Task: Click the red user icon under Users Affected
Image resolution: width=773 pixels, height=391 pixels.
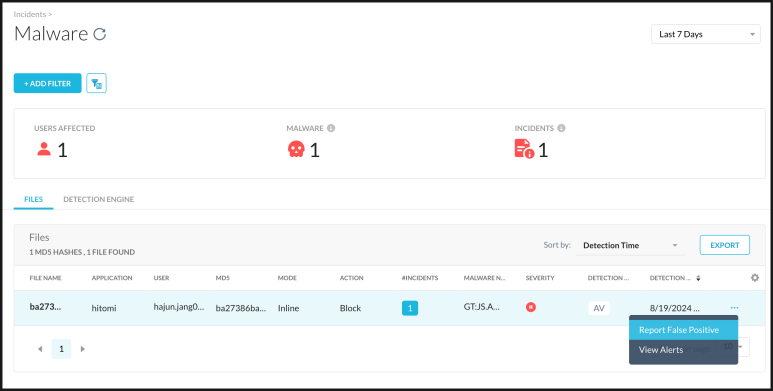Action: 44,149
